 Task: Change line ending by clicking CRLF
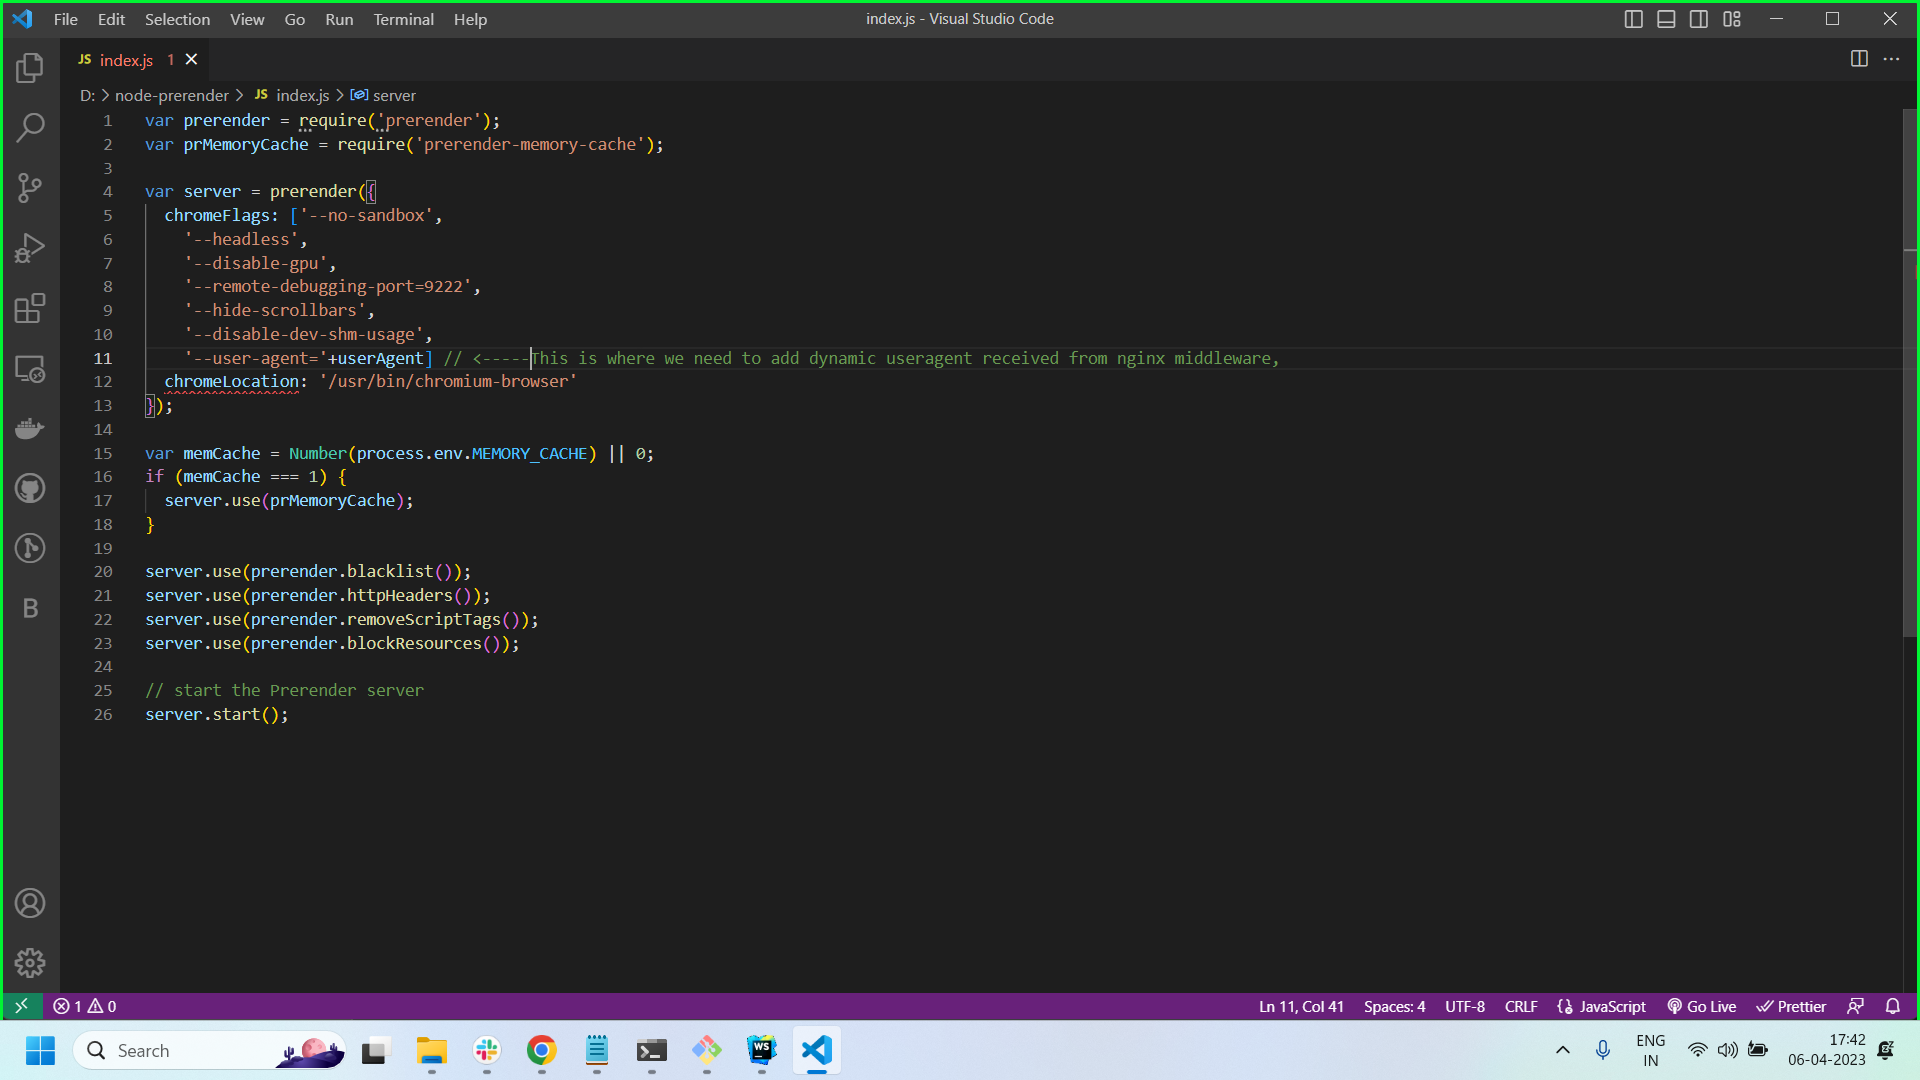(x=1521, y=1006)
